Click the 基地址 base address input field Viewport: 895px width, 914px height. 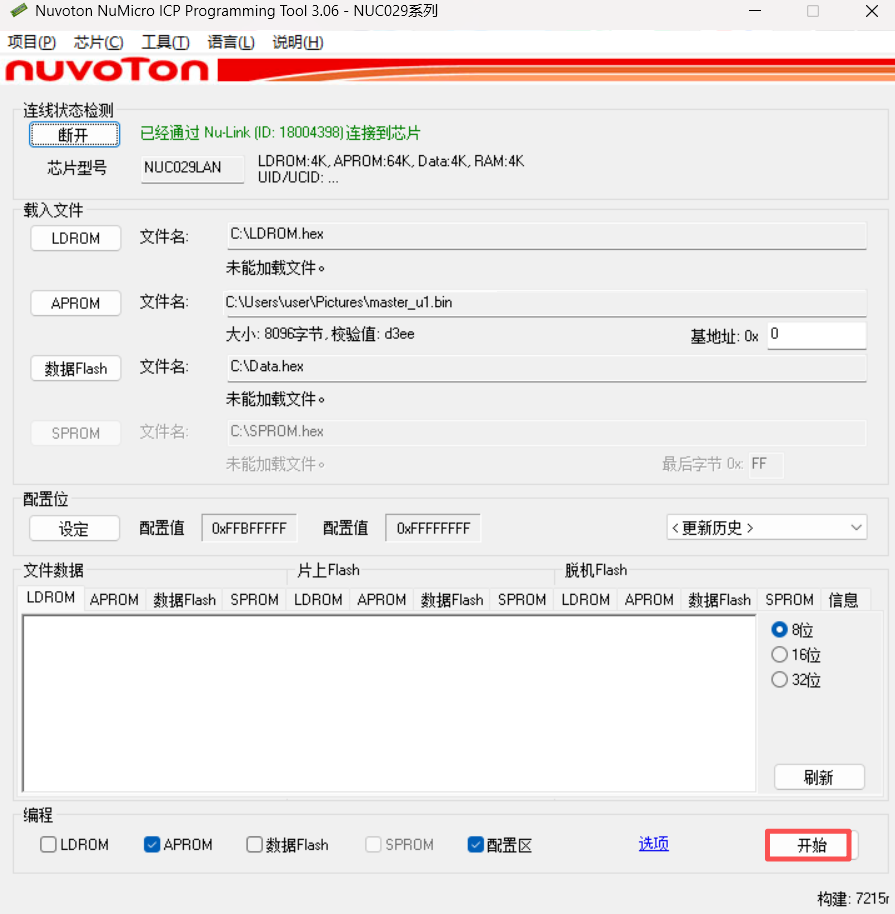pyautogui.click(x=815, y=335)
